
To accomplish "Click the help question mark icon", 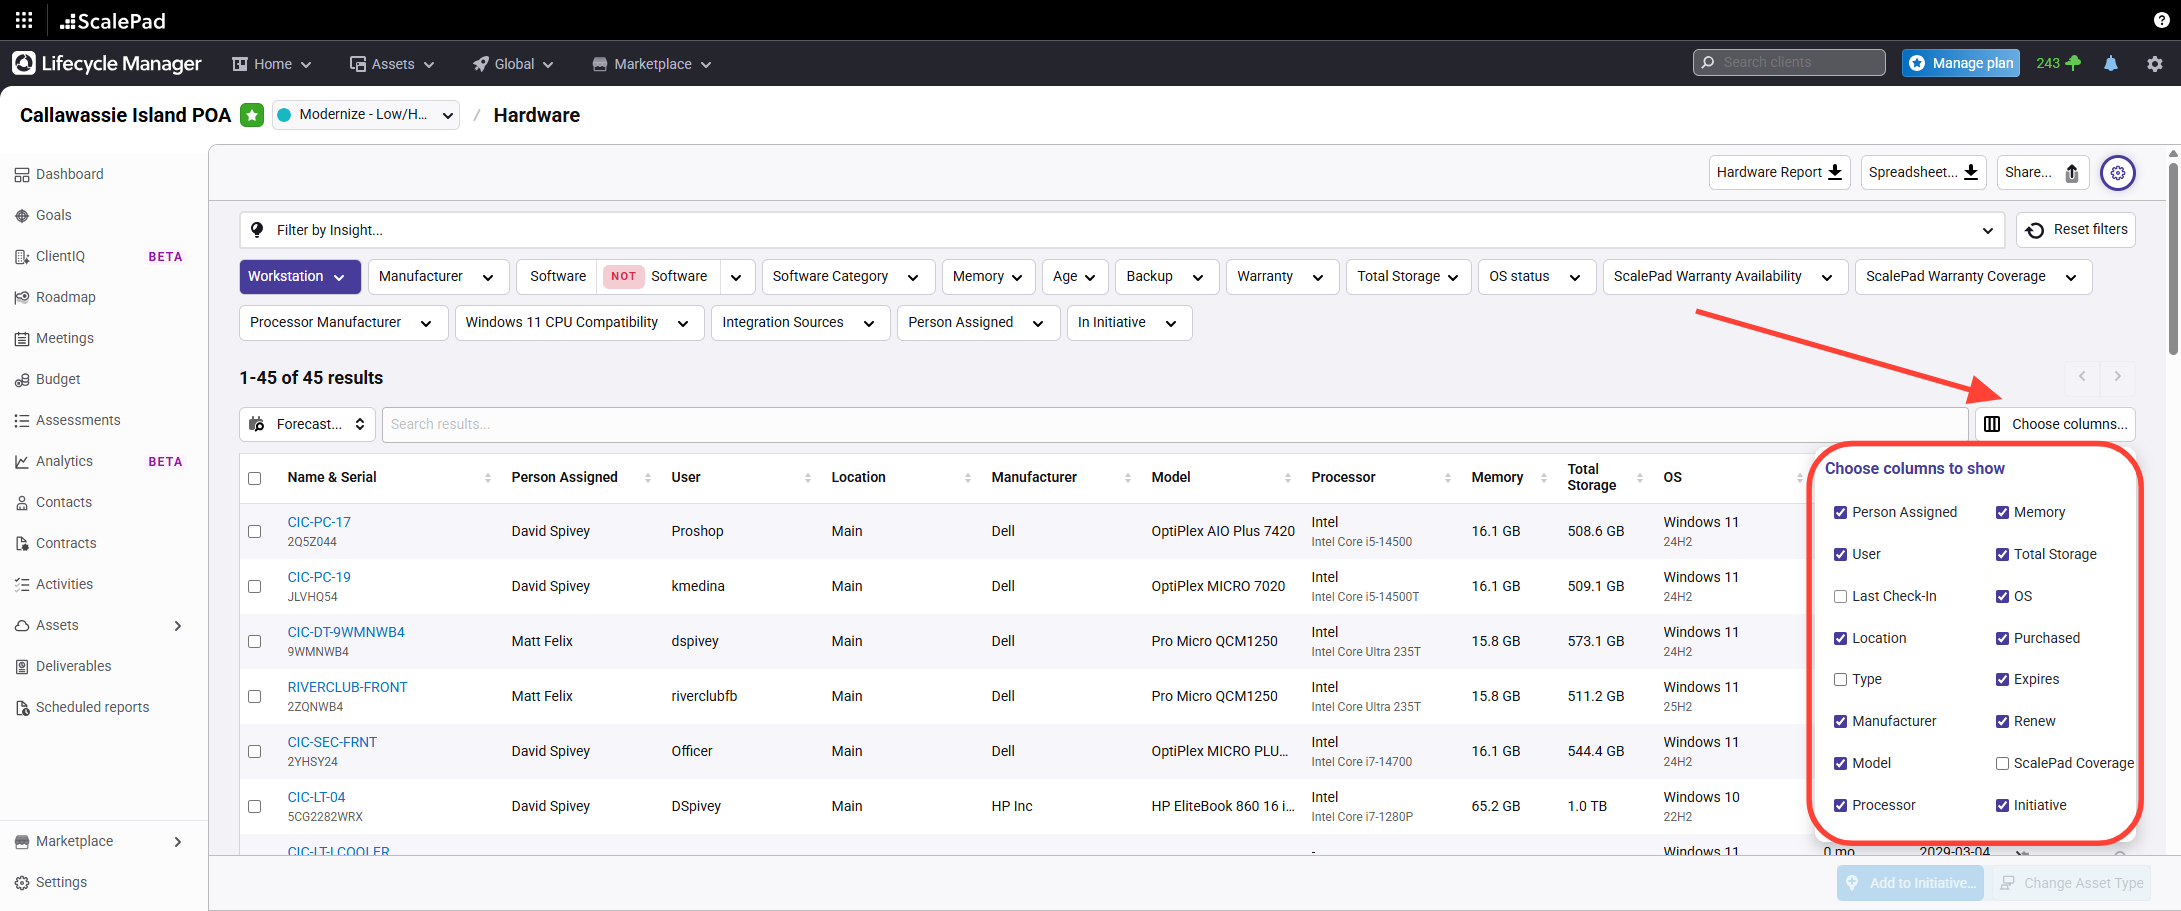I will (2161, 20).
